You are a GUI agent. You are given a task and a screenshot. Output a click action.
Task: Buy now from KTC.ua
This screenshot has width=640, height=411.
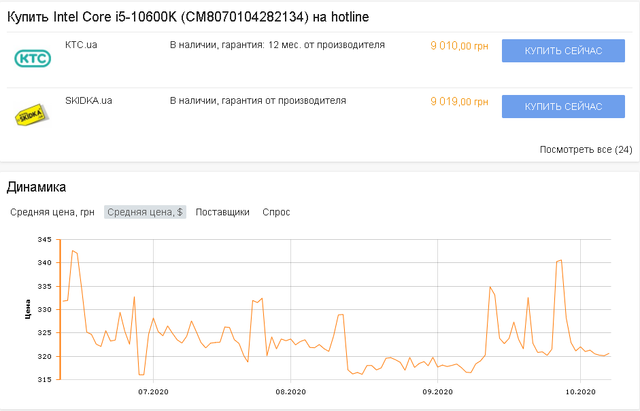pos(563,51)
